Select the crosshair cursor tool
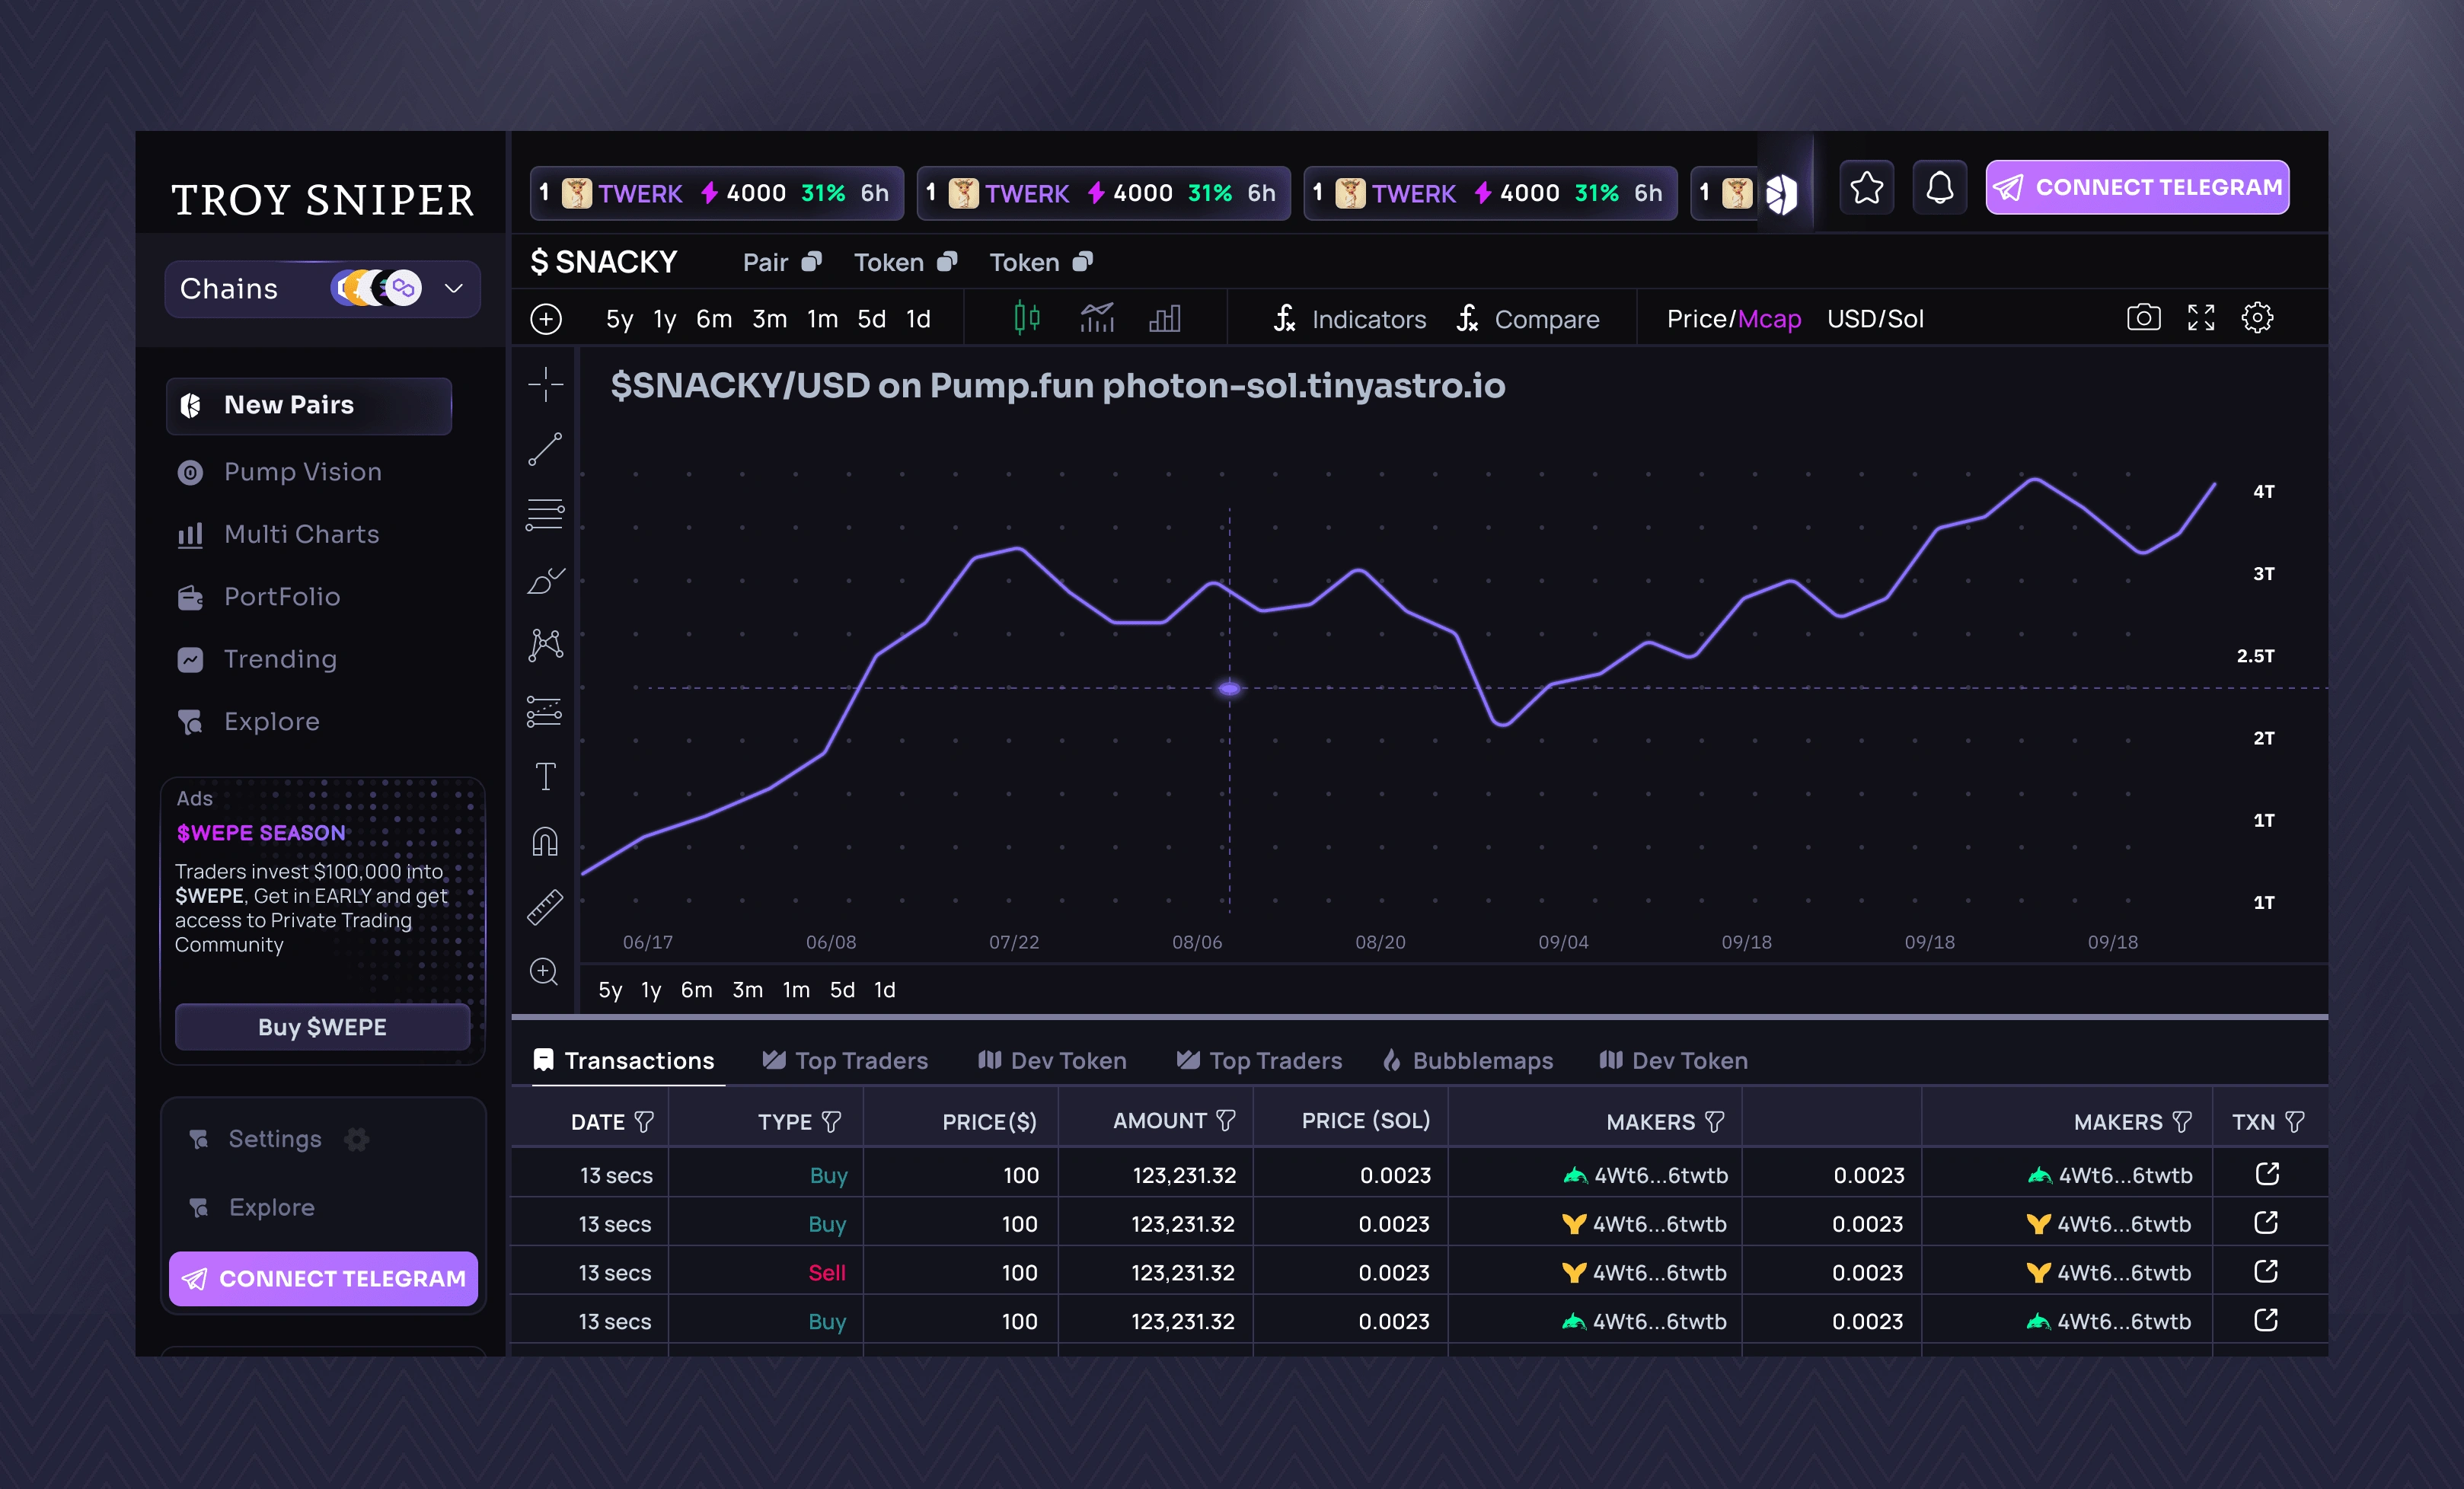The image size is (2464, 1489). (545, 384)
